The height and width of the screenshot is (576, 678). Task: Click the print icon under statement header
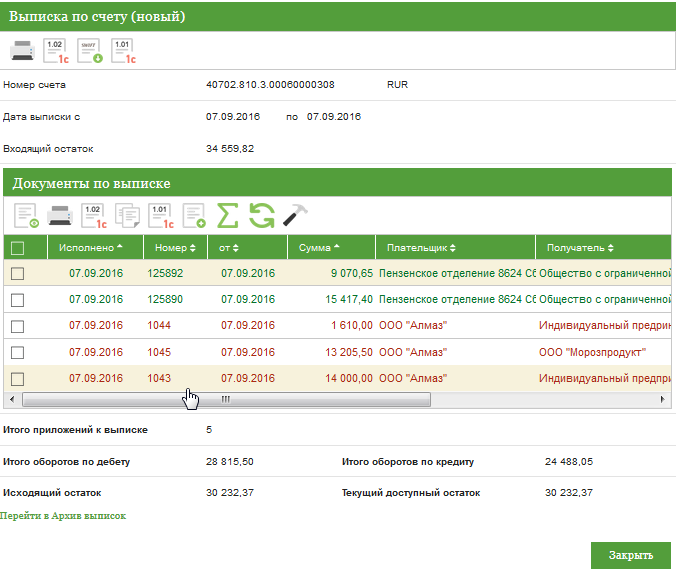tap(24, 51)
